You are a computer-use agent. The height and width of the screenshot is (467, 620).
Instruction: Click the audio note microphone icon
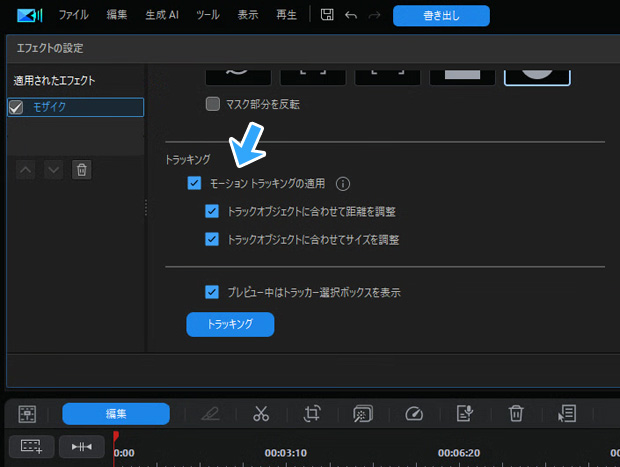pos(465,414)
